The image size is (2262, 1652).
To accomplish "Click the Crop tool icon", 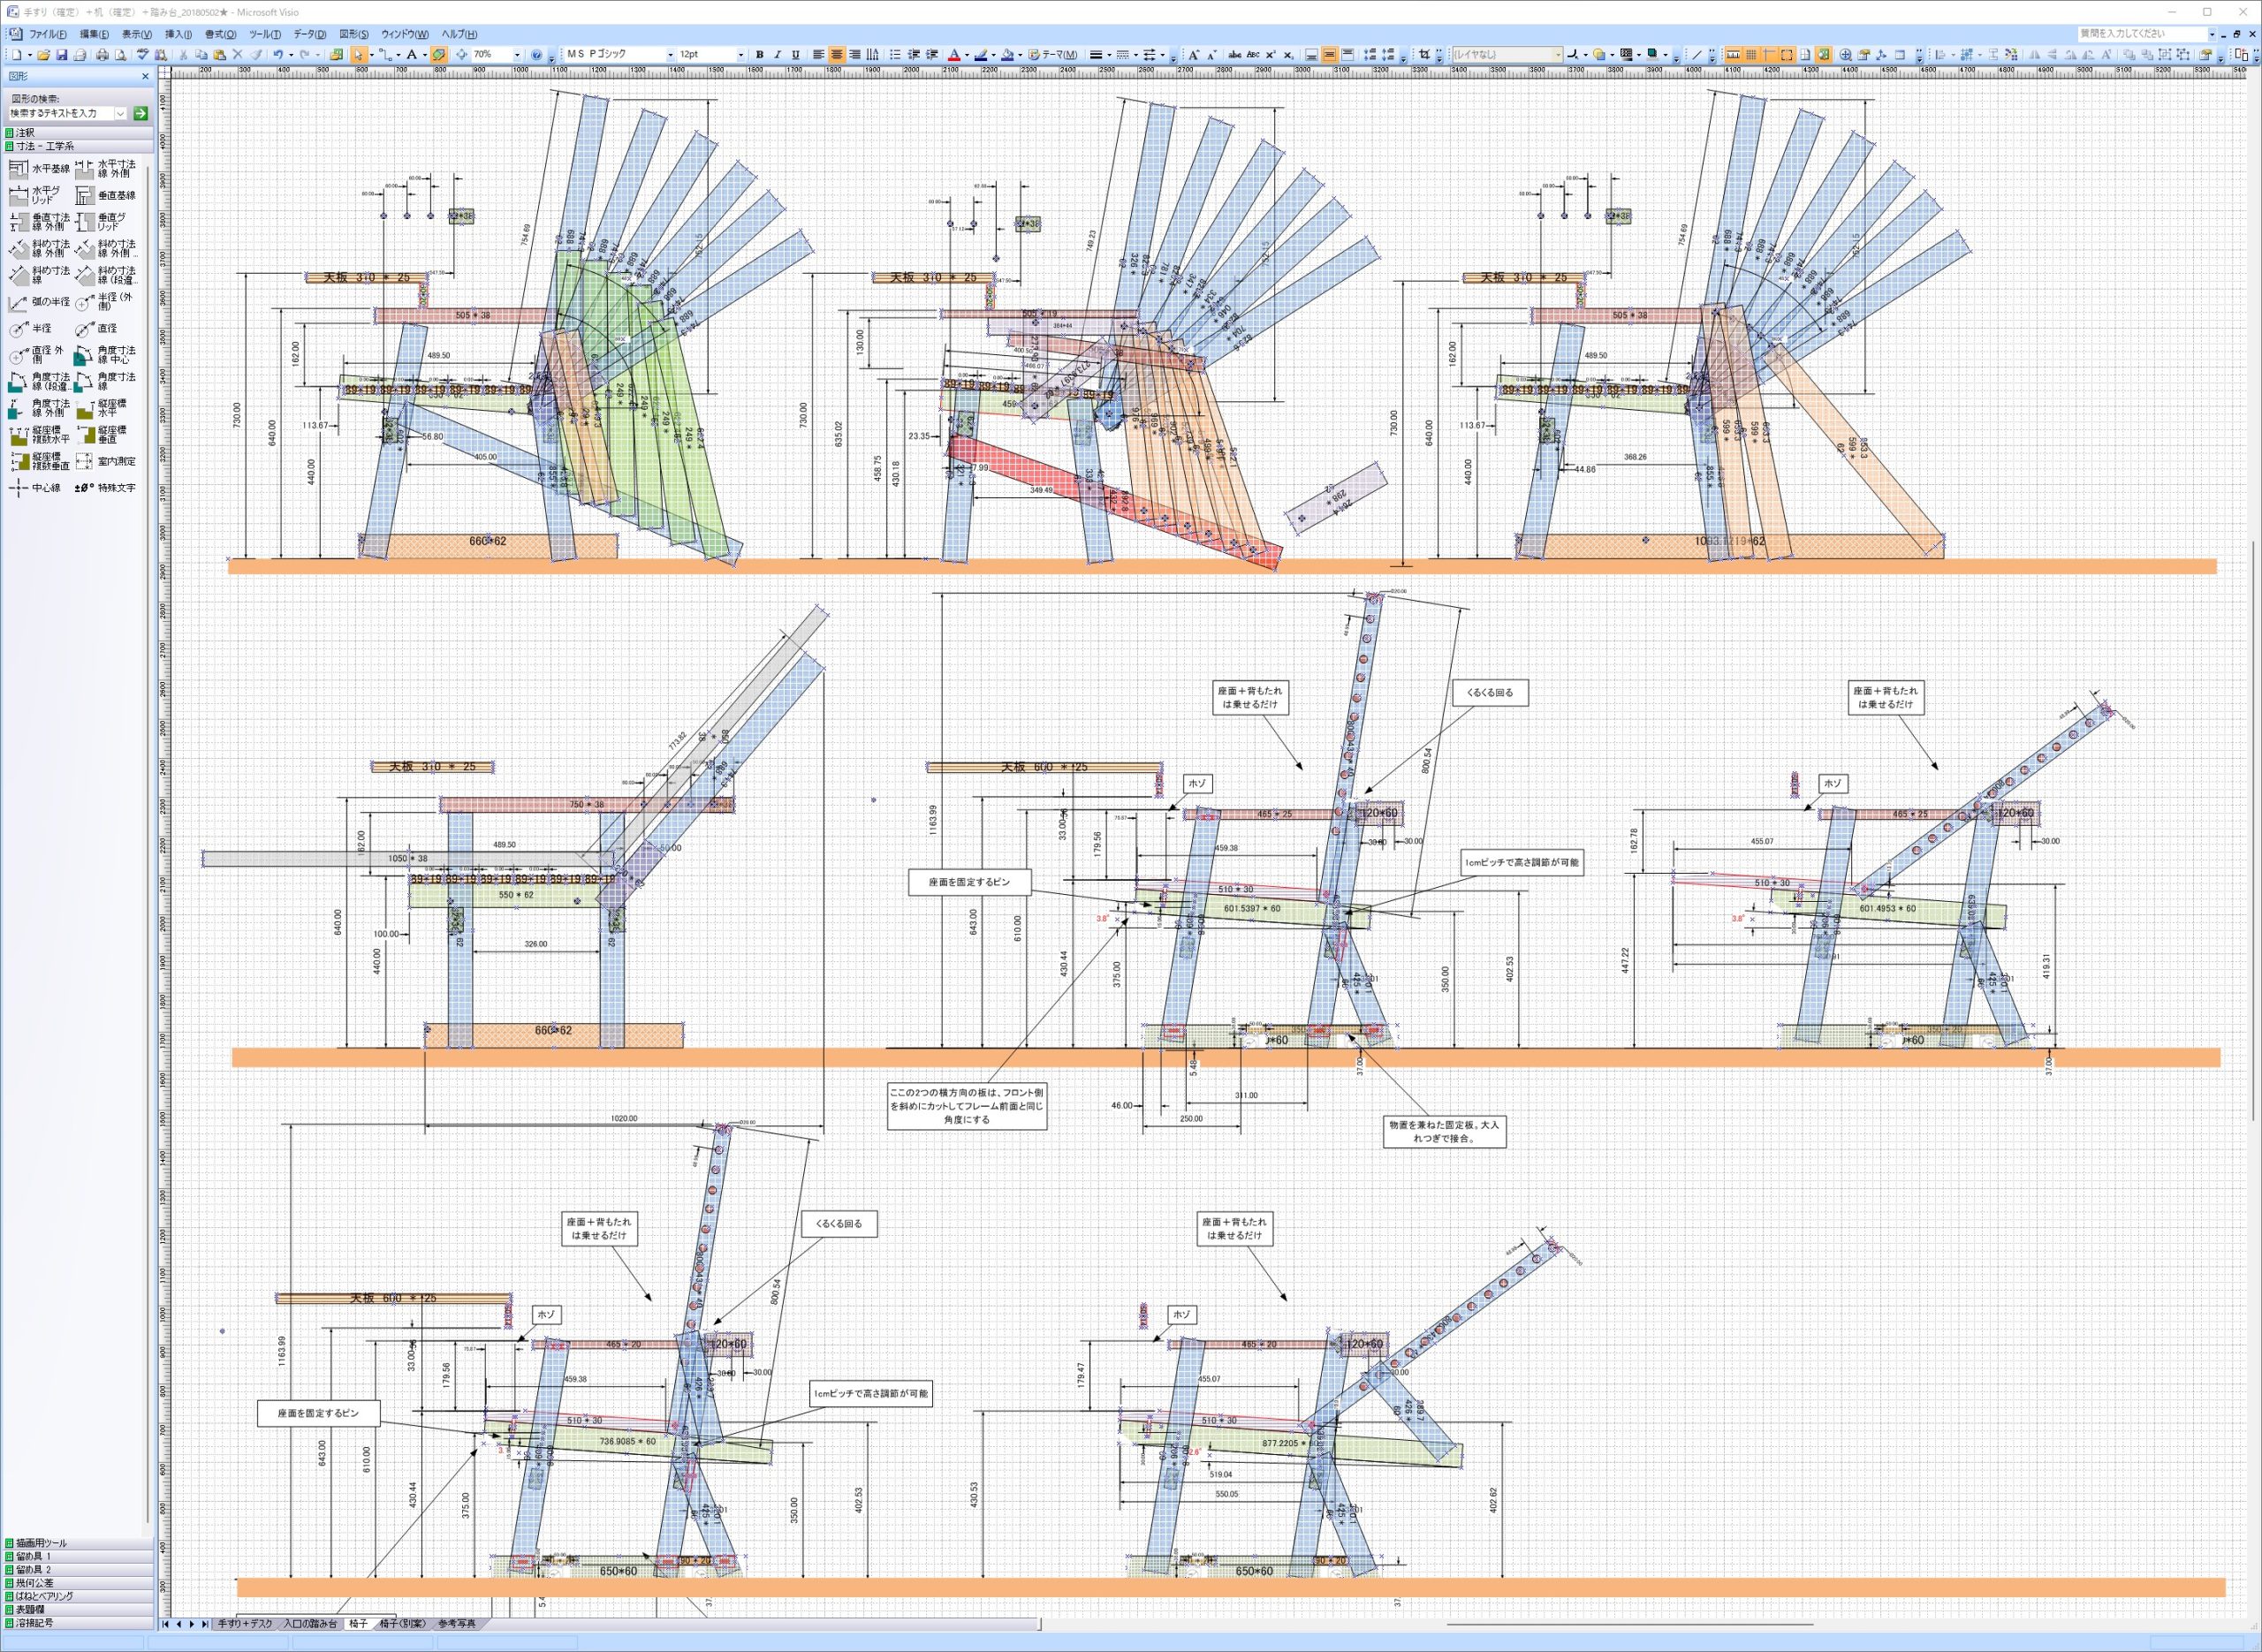I will [x=1424, y=55].
